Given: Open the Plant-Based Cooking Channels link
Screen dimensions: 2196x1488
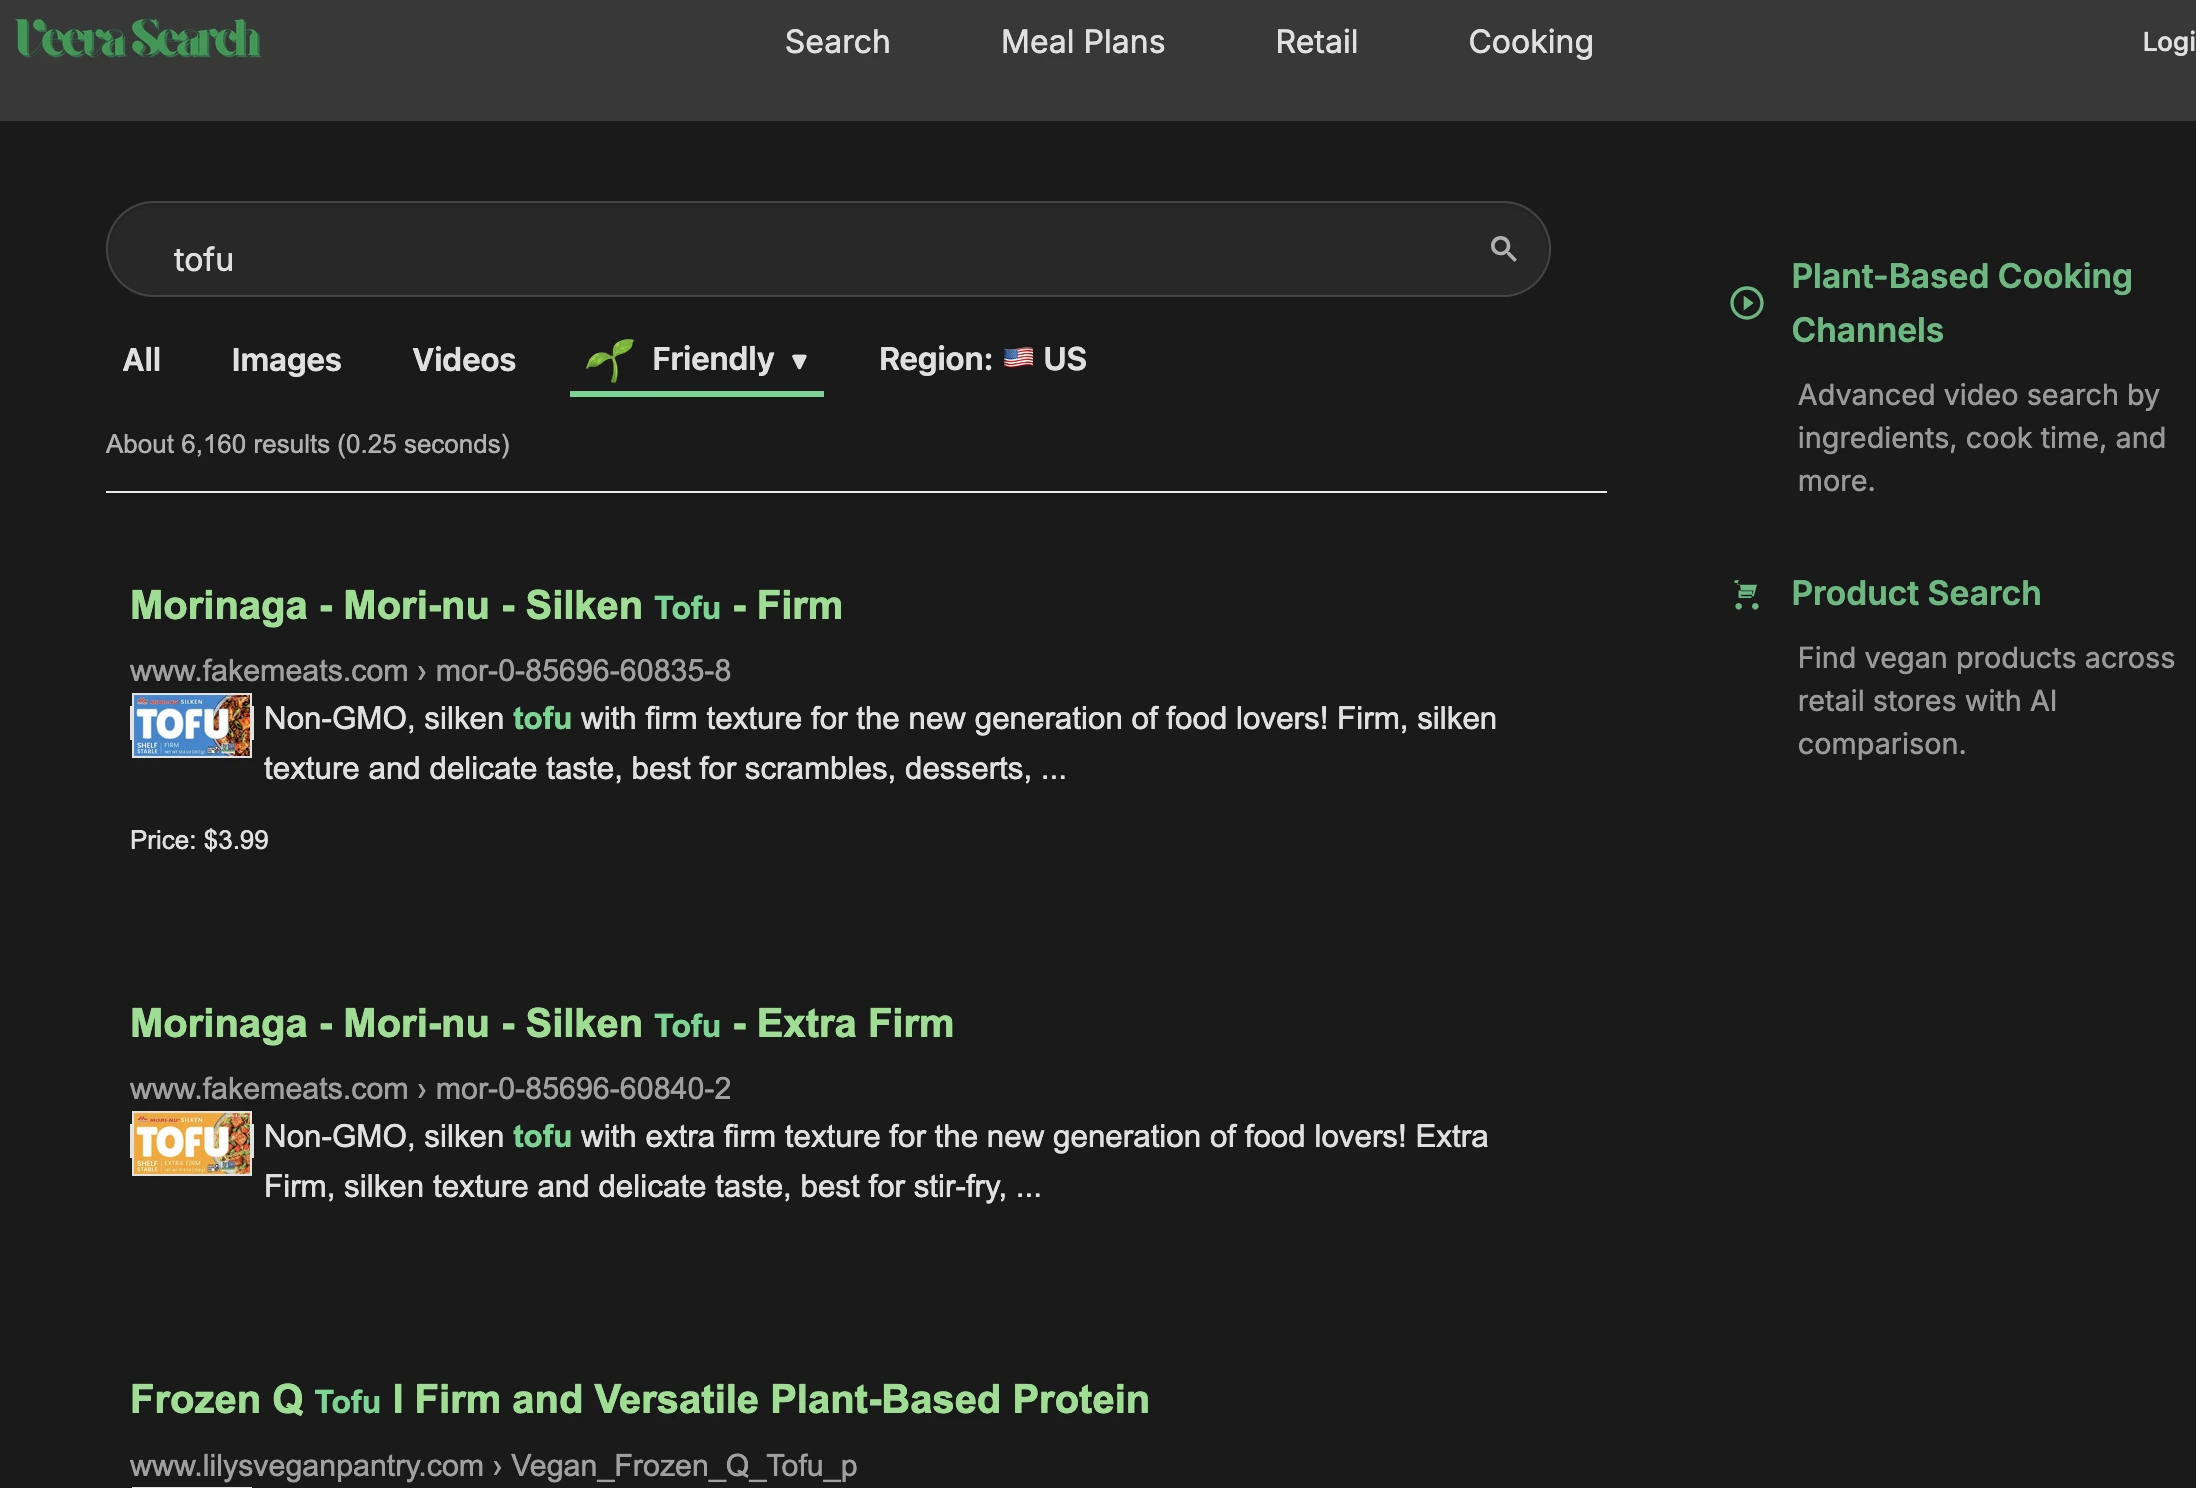Looking at the screenshot, I should [1961, 303].
